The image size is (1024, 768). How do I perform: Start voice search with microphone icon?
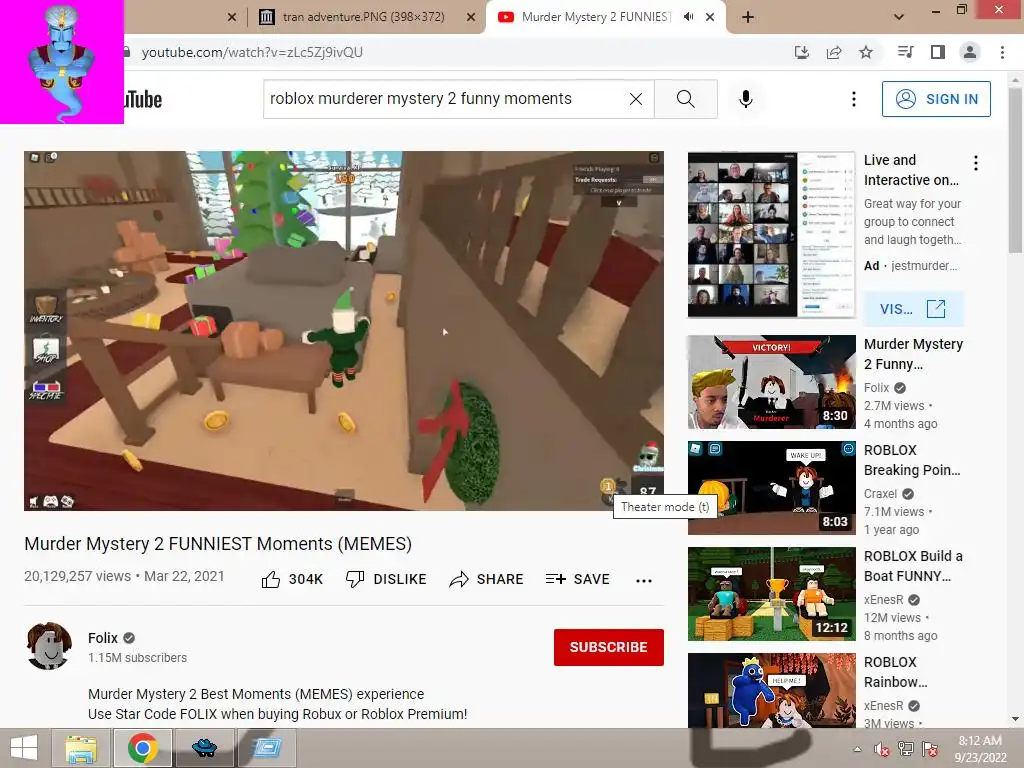tap(746, 99)
